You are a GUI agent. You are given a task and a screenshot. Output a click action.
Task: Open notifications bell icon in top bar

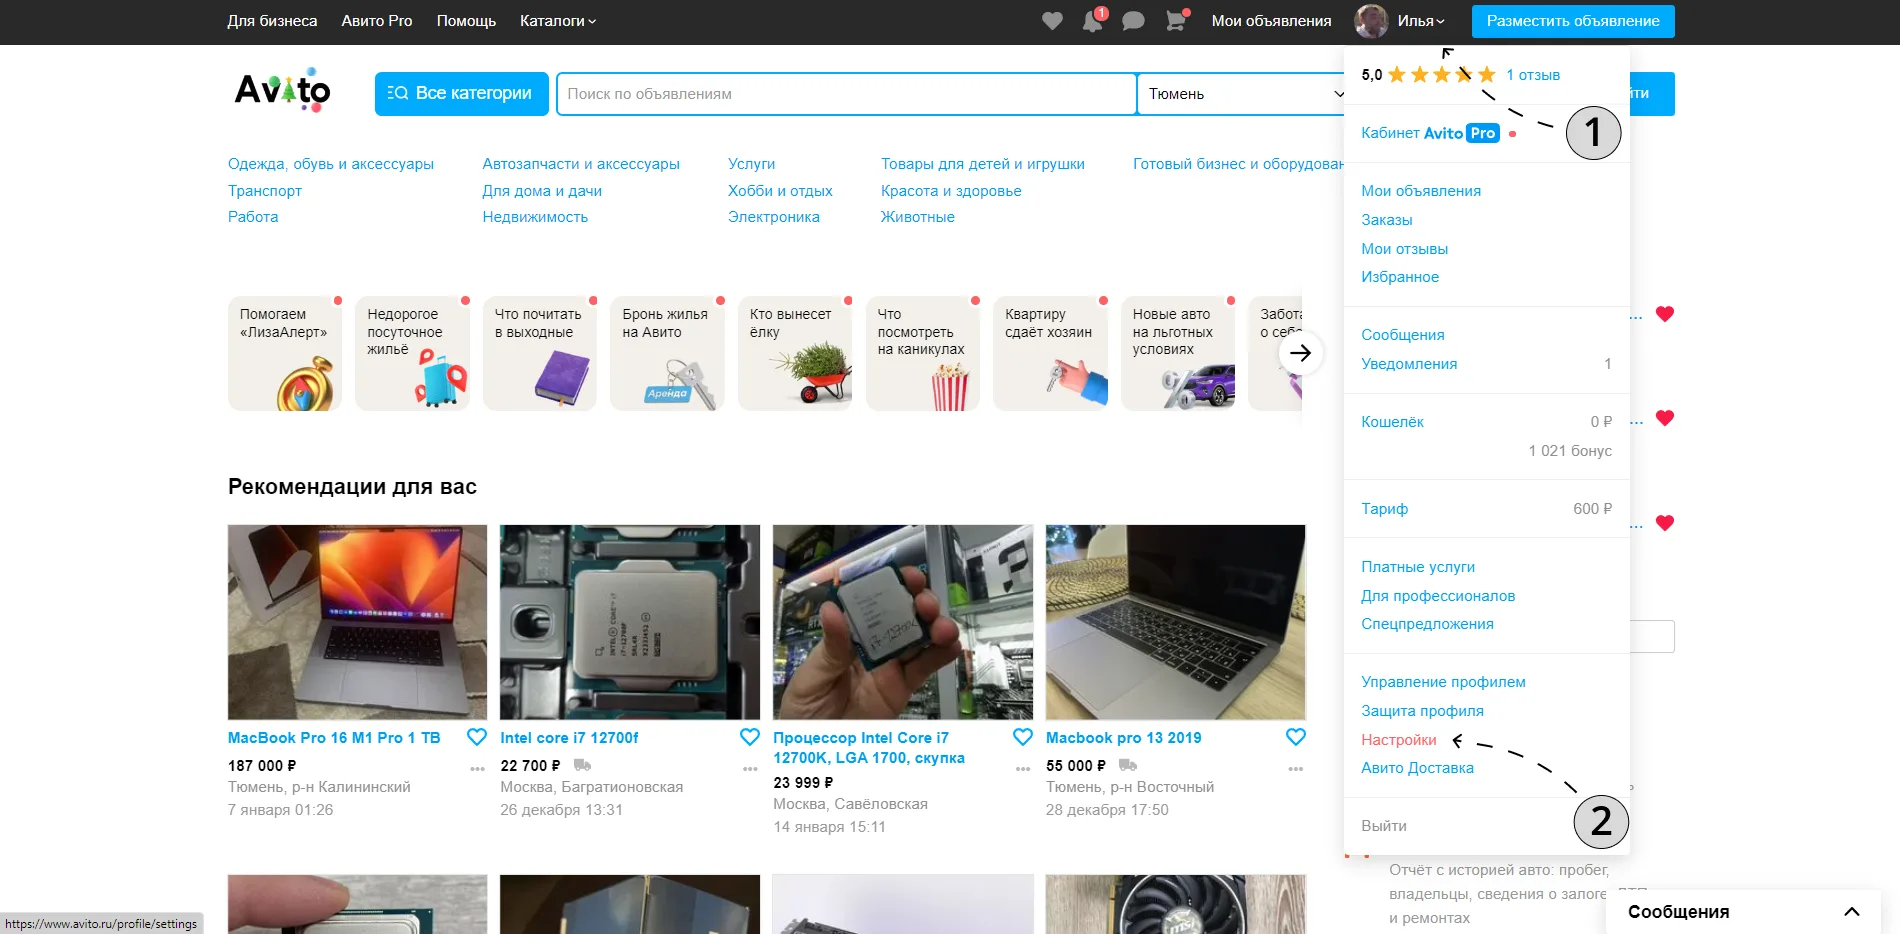tap(1093, 21)
